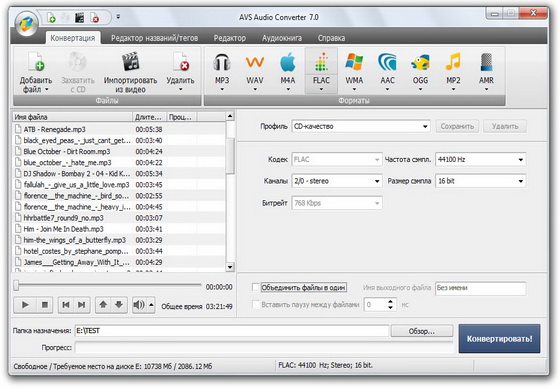
Task: Click quick-access import video icon in title bar
Action: (x=79, y=18)
